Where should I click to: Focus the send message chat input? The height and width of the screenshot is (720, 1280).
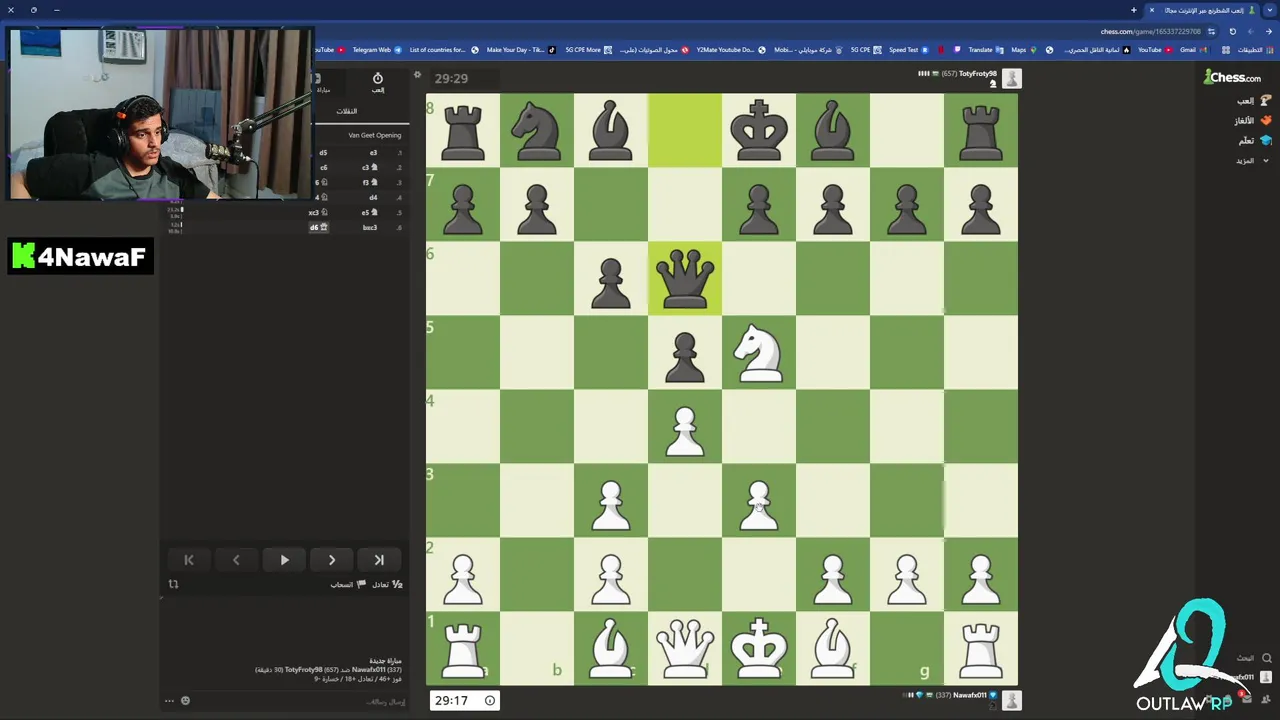click(300, 701)
